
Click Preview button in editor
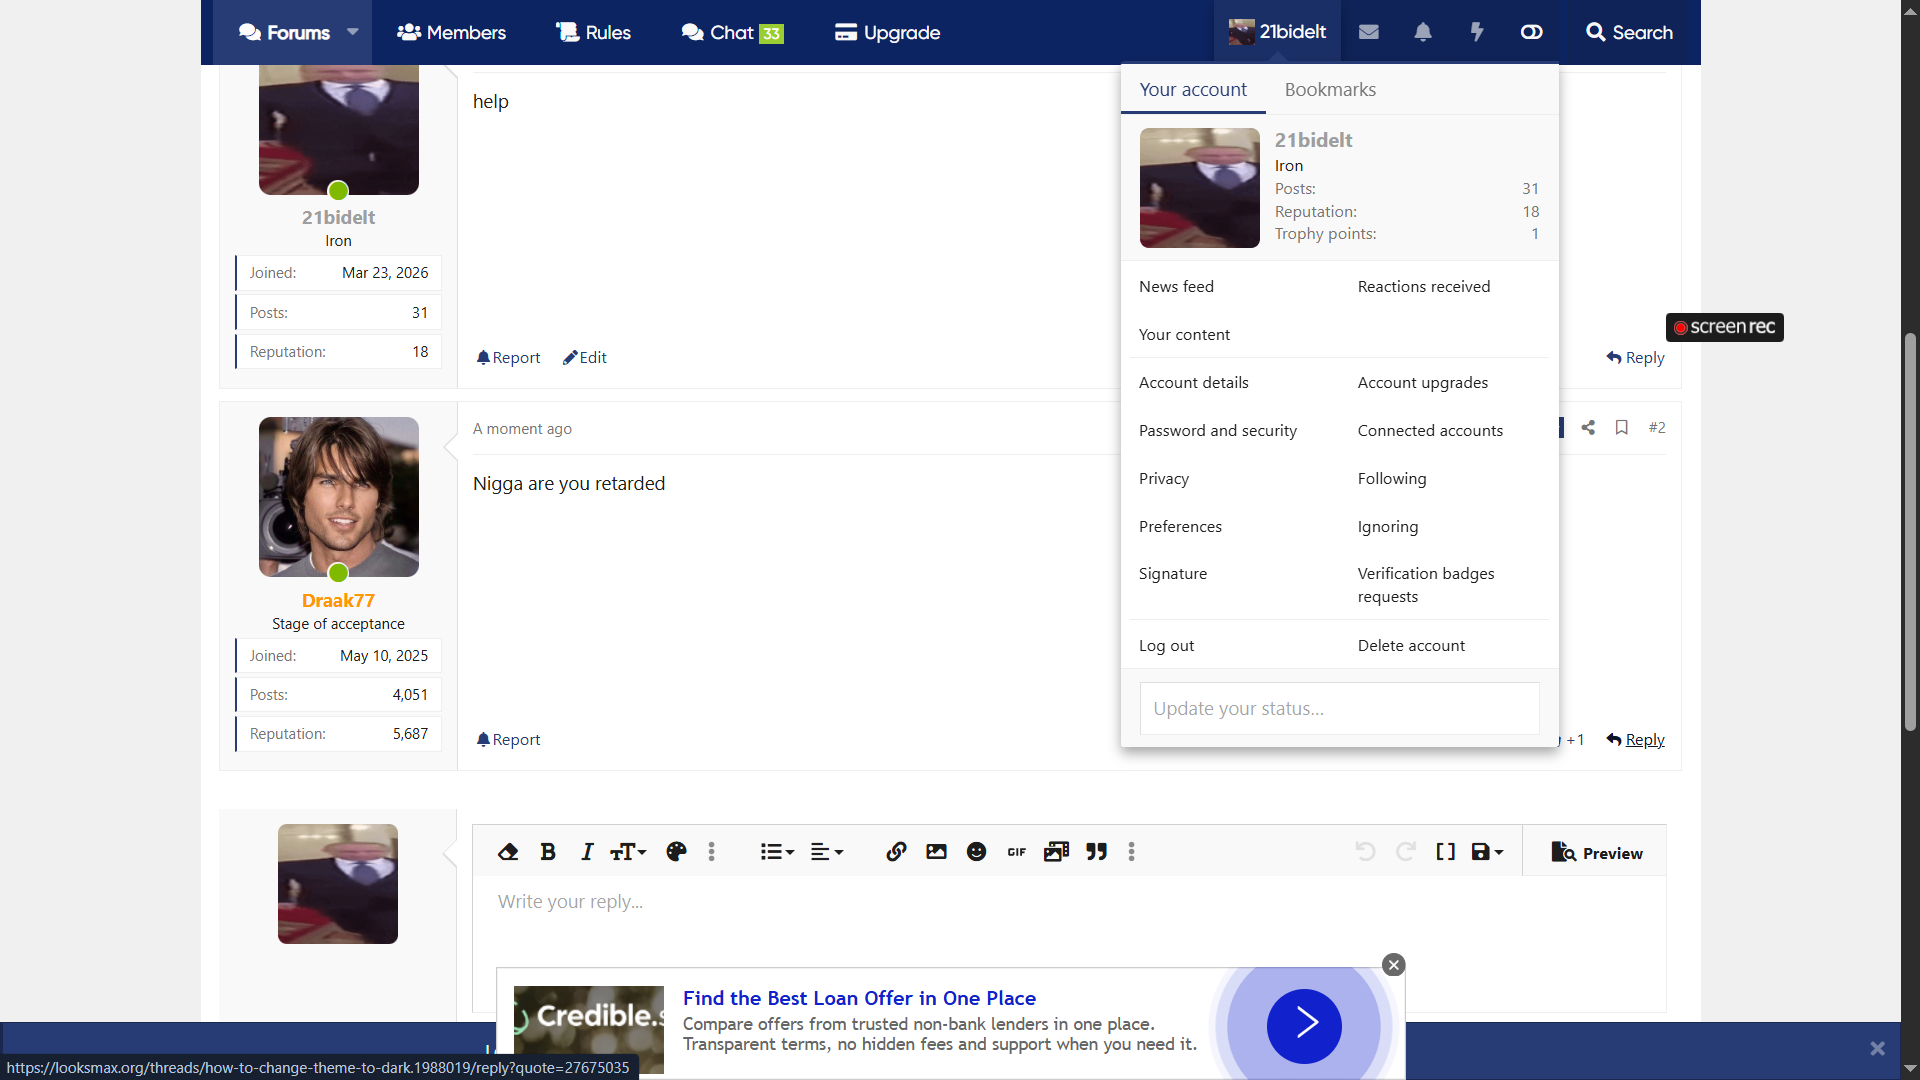1597,853
